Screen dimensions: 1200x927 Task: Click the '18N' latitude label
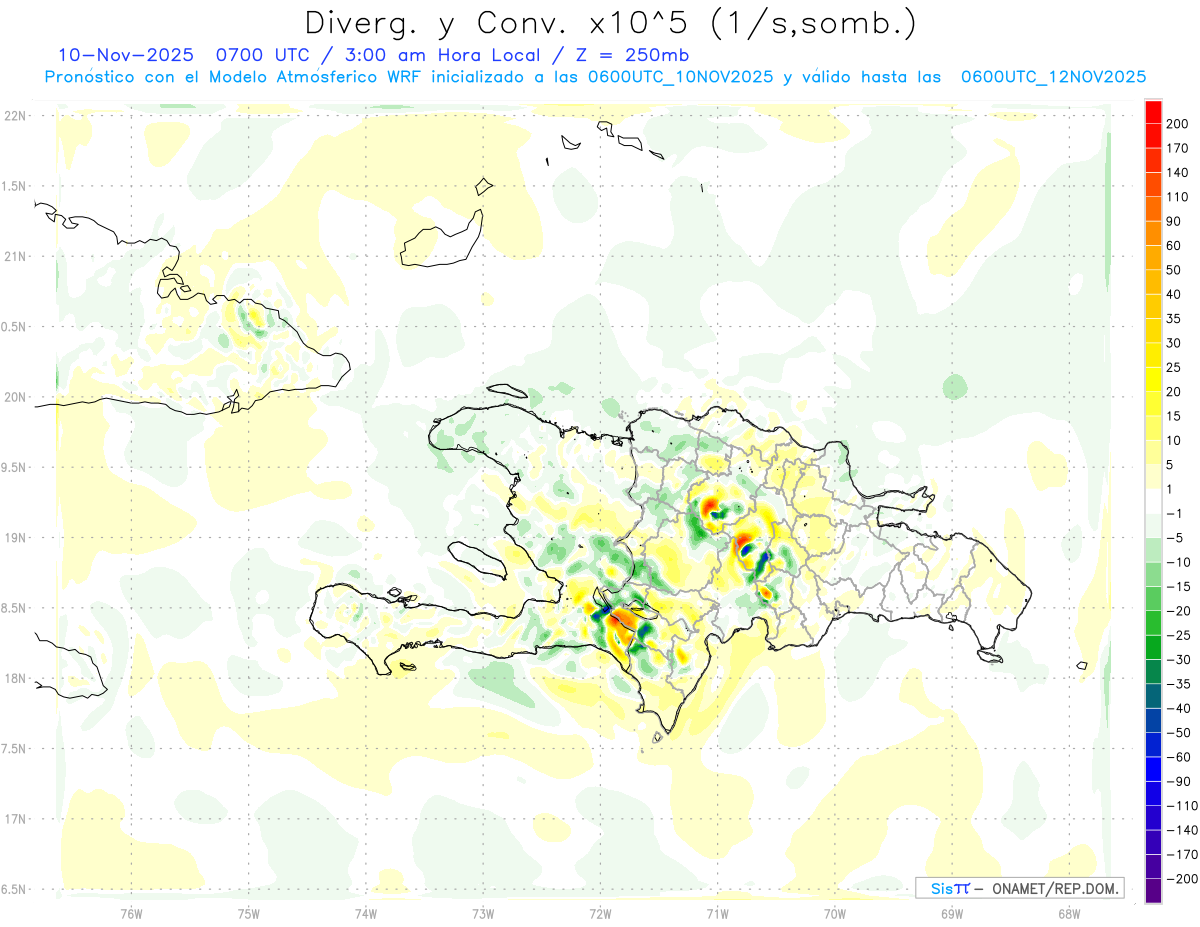click(15, 678)
